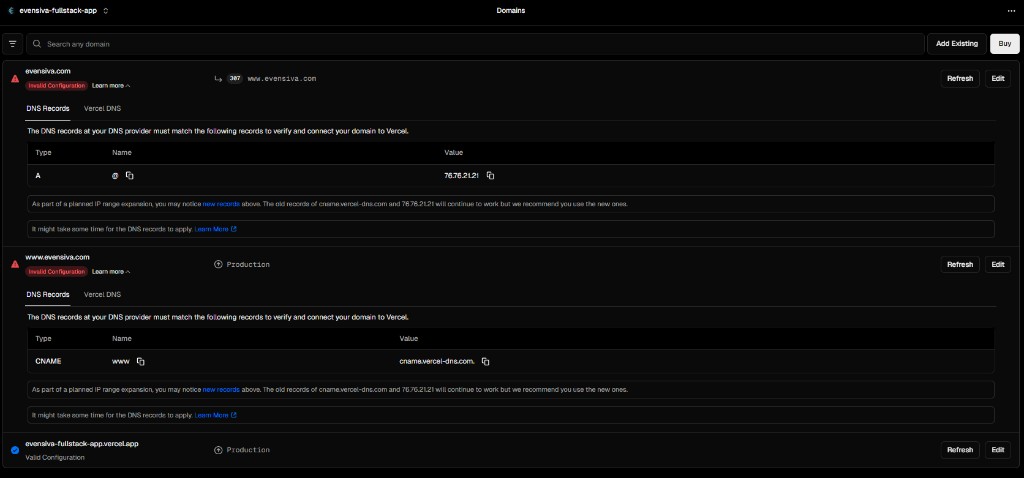Click the A record type cell
Viewport: 1024px width, 478px height.
(x=38, y=176)
